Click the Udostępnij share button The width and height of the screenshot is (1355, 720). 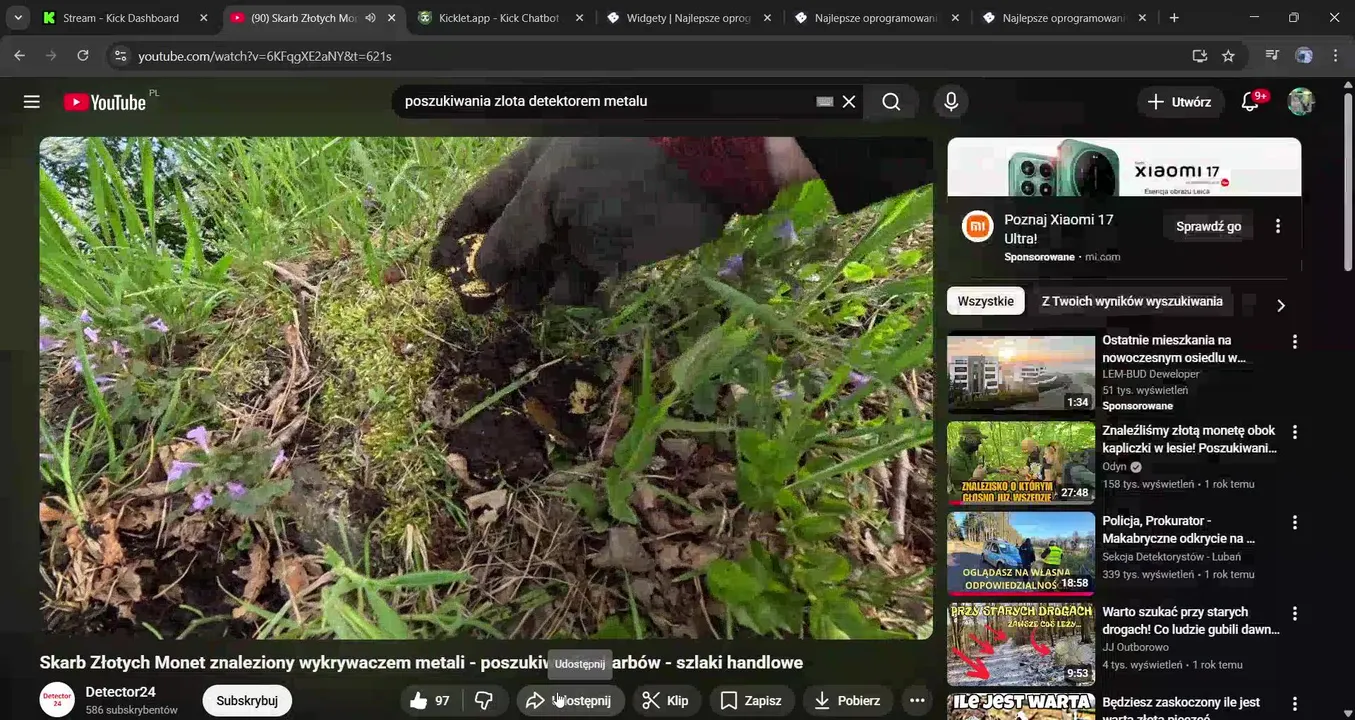[571, 701]
